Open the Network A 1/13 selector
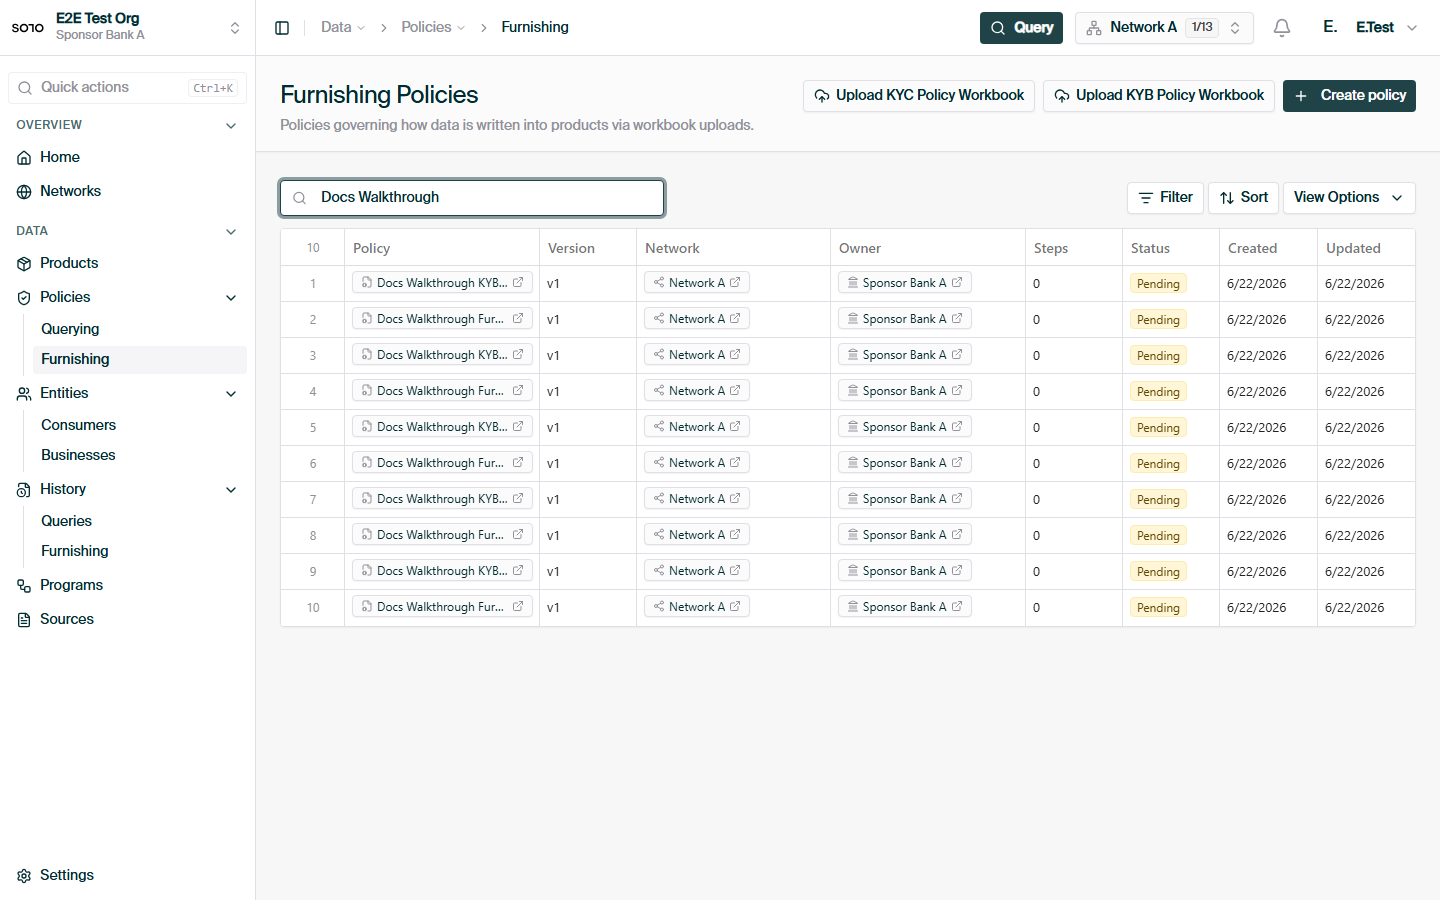This screenshot has width=1440, height=900. pos(1165,28)
